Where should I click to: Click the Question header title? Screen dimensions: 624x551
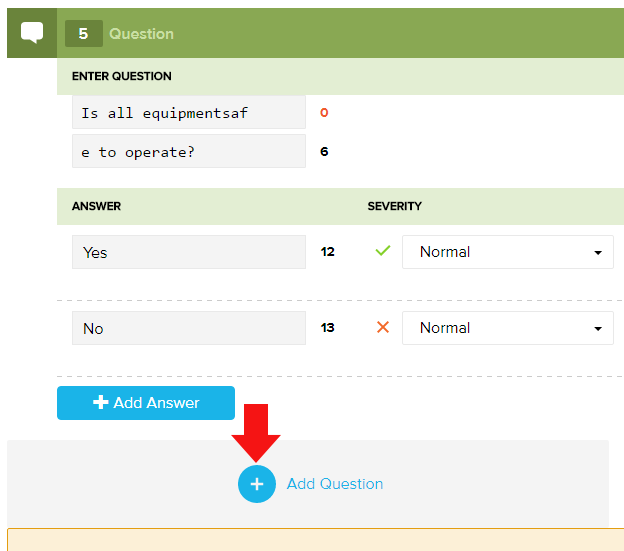141,34
